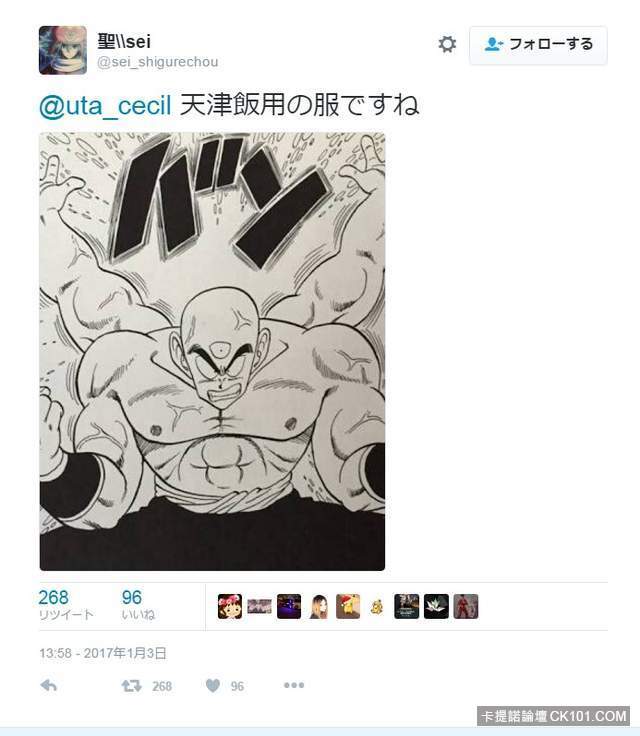Click the white crystal on black avatar
The image size is (640, 736).
click(436, 606)
